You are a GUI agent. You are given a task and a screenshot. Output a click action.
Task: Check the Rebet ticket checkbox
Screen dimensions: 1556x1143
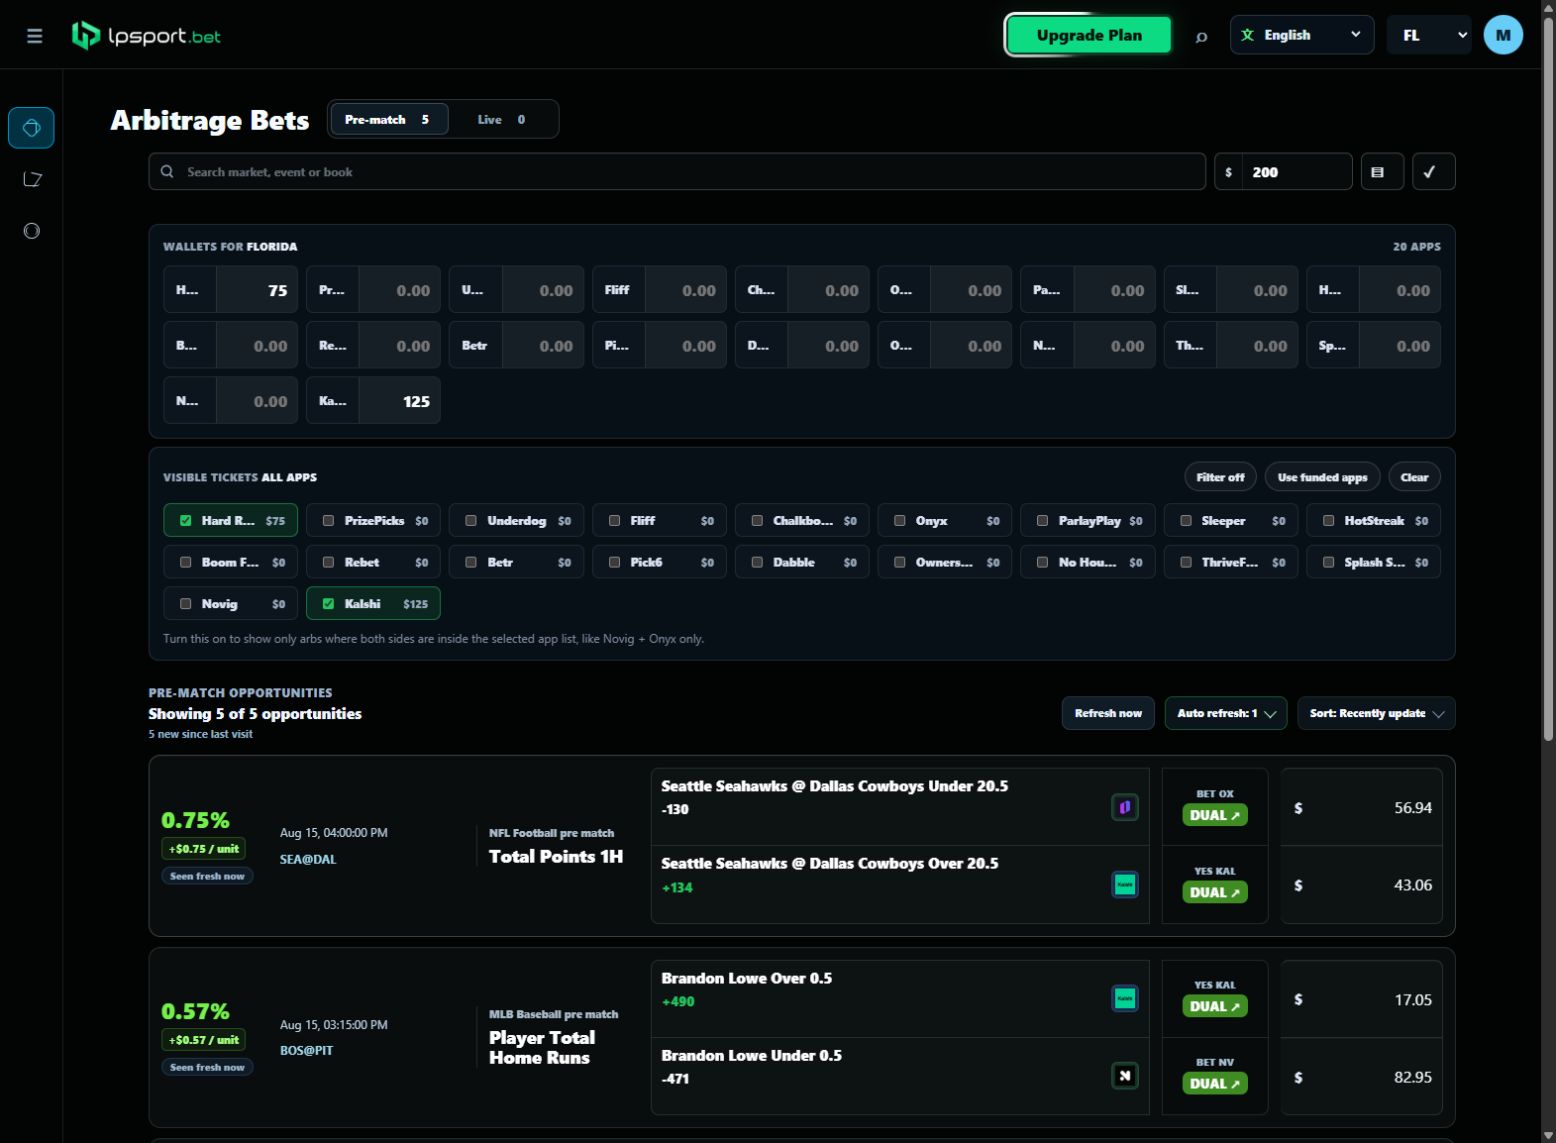328,562
